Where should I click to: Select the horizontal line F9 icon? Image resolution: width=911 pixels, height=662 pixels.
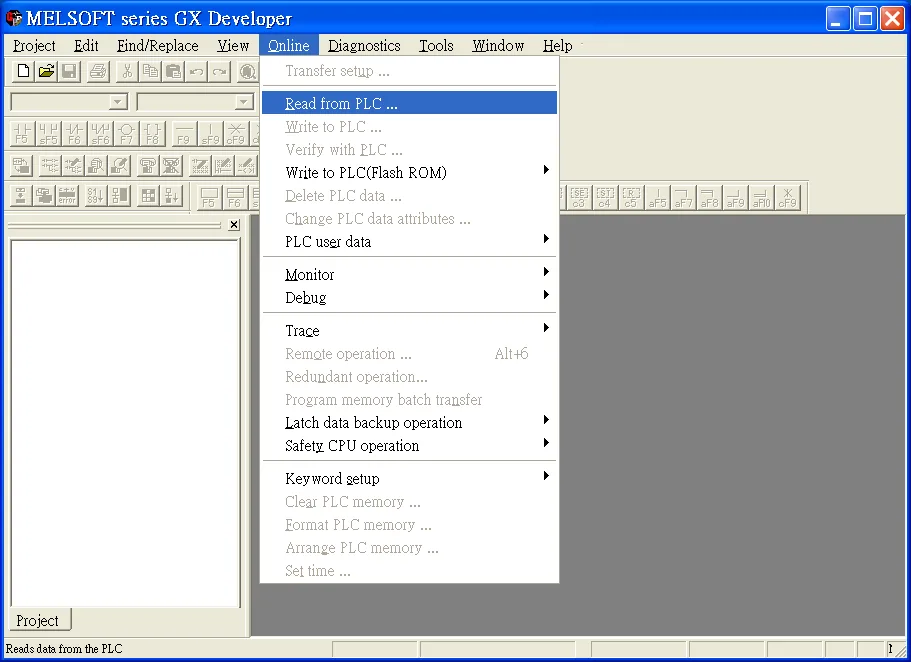pyautogui.click(x=184, y=134)
